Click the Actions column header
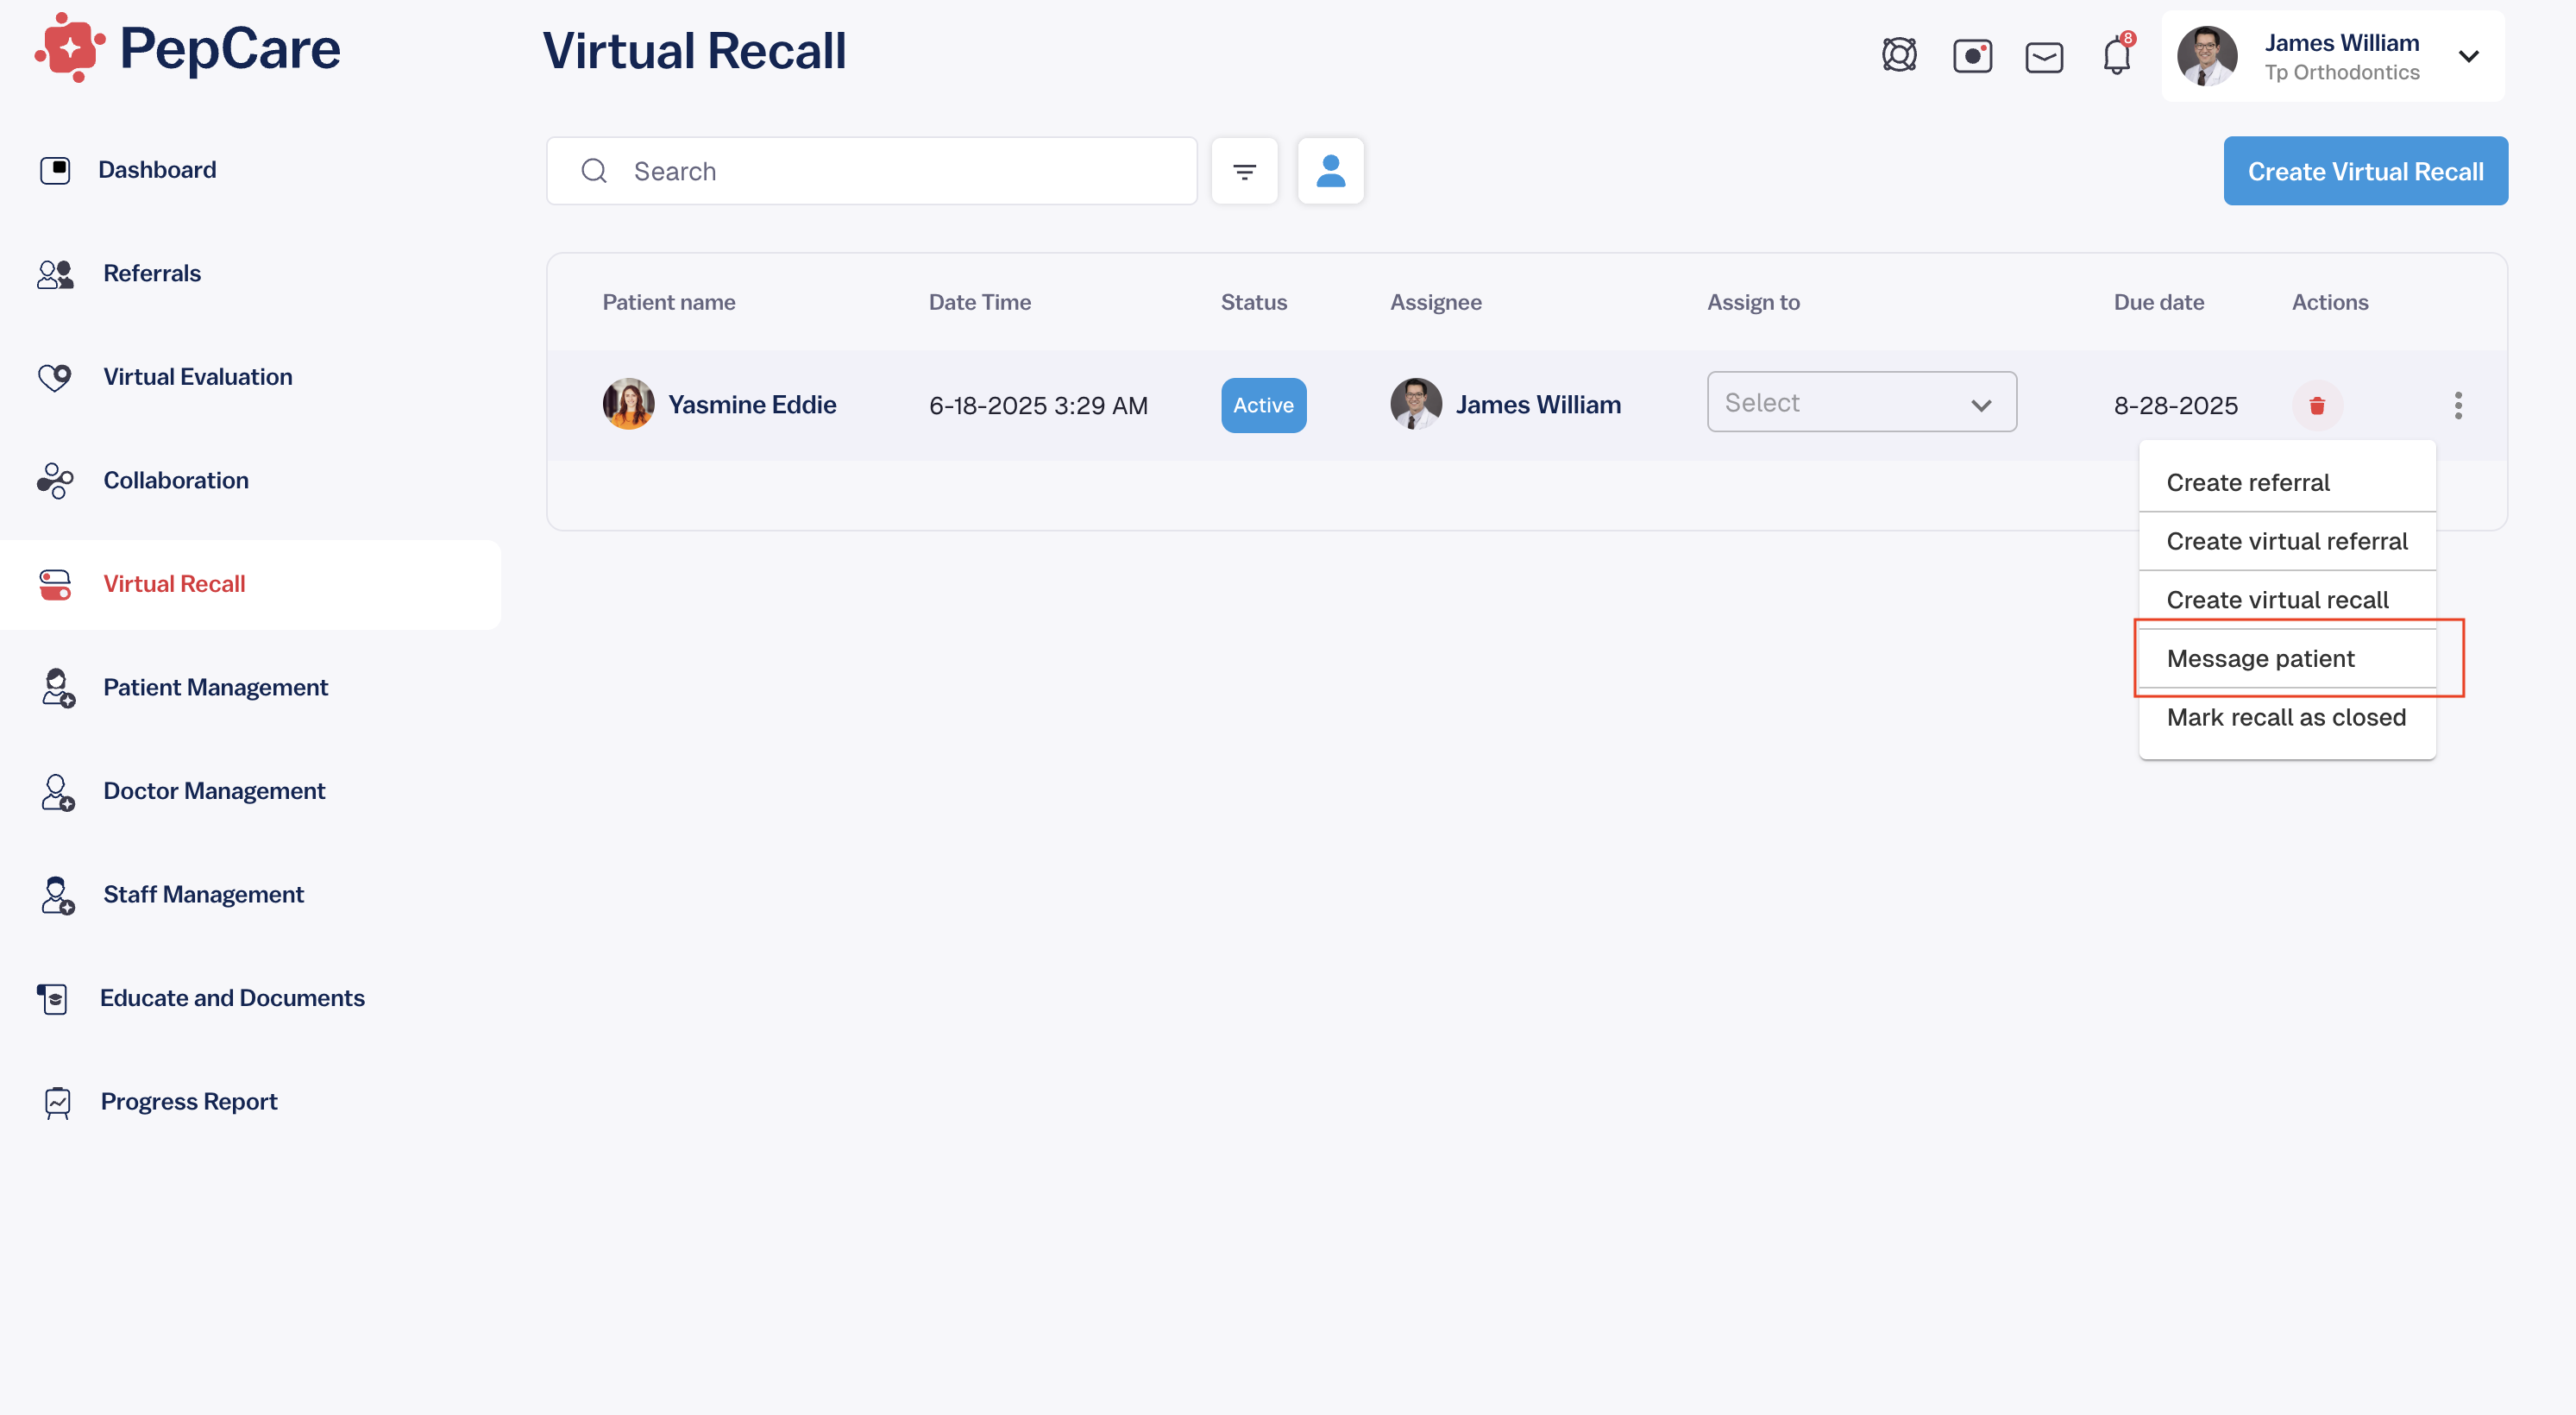2576x1415 pixels. [2329, 302]
